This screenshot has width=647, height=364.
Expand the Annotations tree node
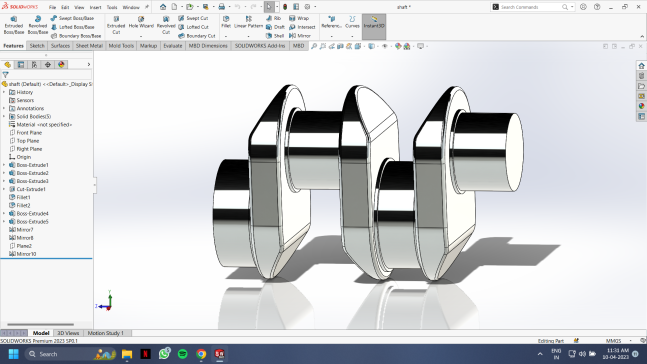click(x=4, y=109)
